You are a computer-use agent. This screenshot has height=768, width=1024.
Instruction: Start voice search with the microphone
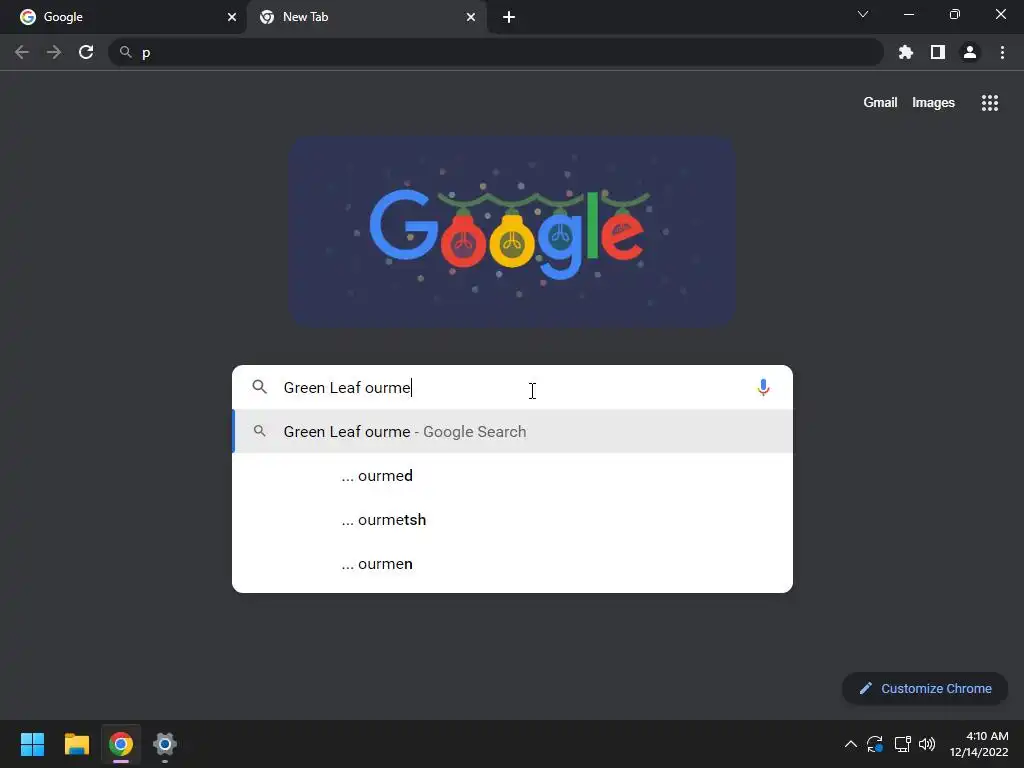pos(763,387)
